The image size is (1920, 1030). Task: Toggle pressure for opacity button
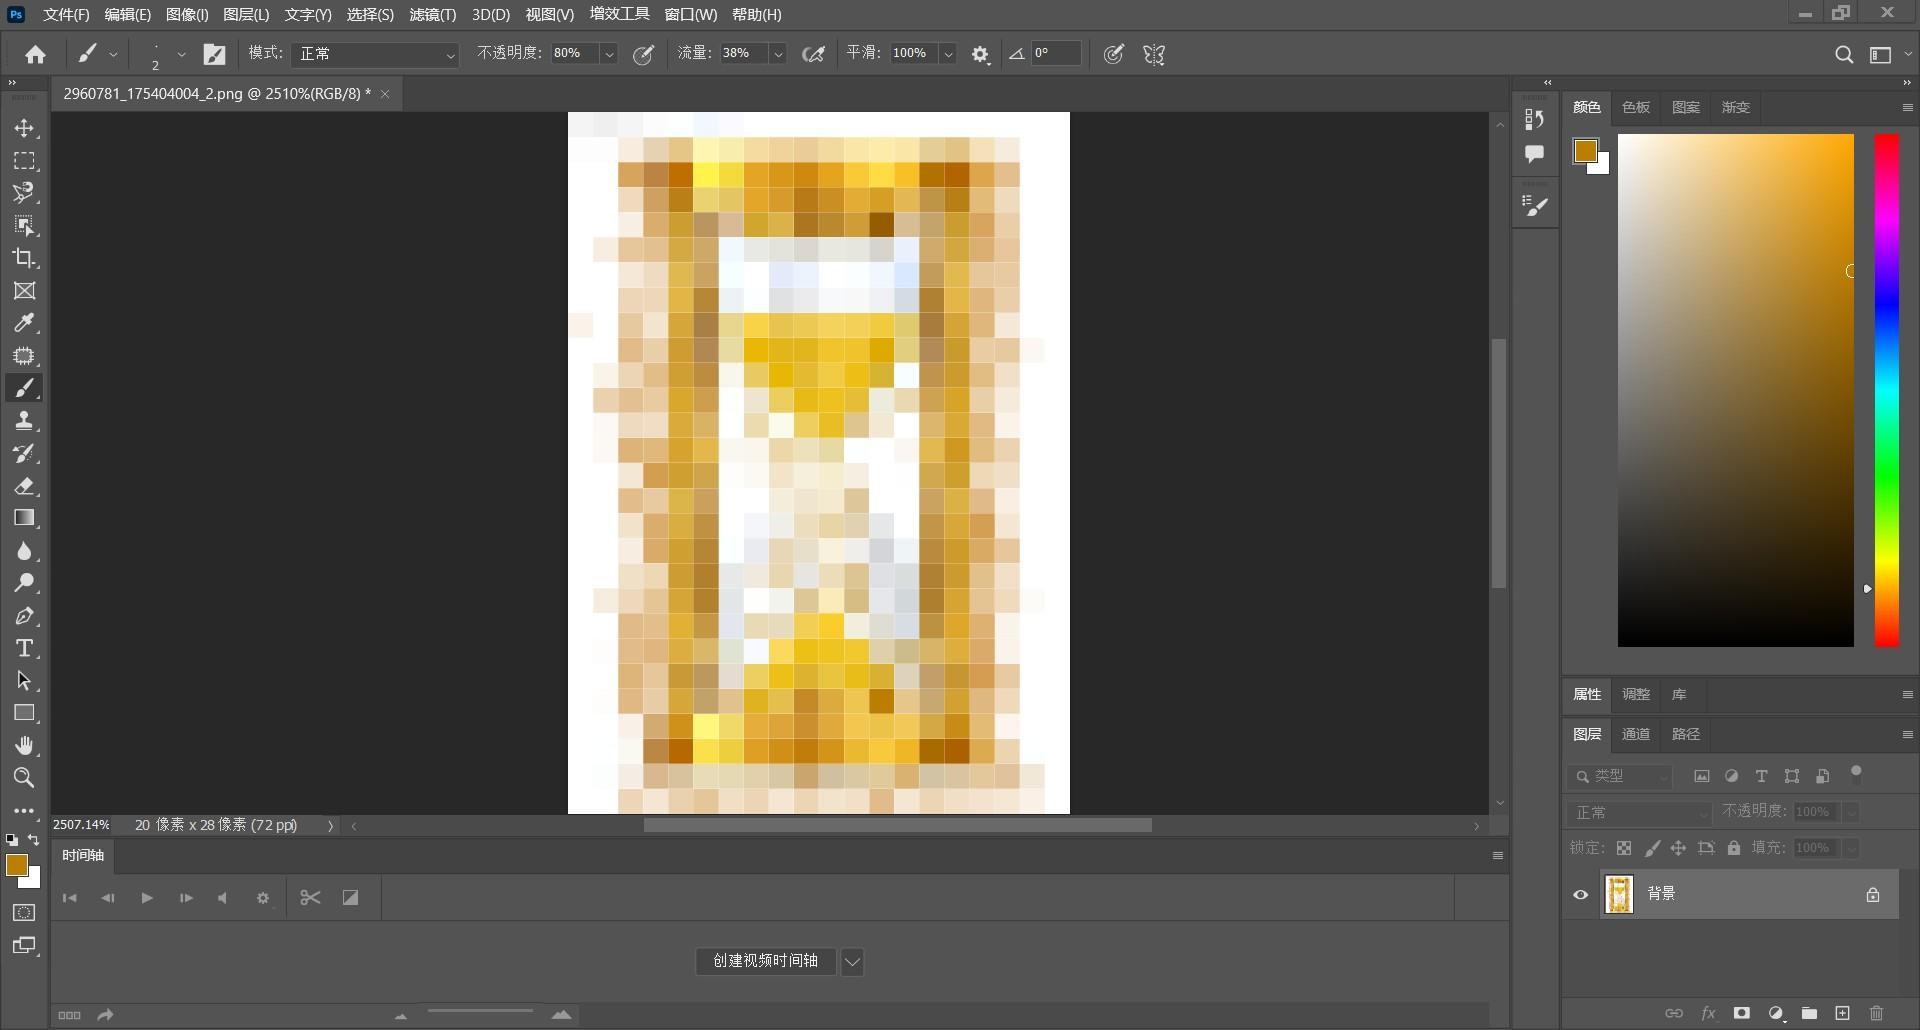tap(644, 55)
